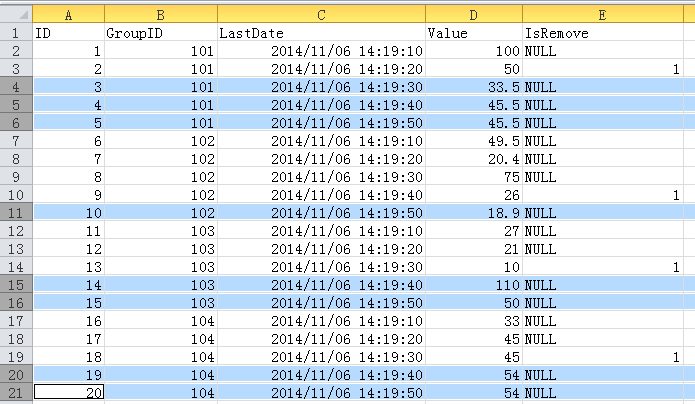Select row 21 header
695x404 pixels.
click(x=16, y=392)
